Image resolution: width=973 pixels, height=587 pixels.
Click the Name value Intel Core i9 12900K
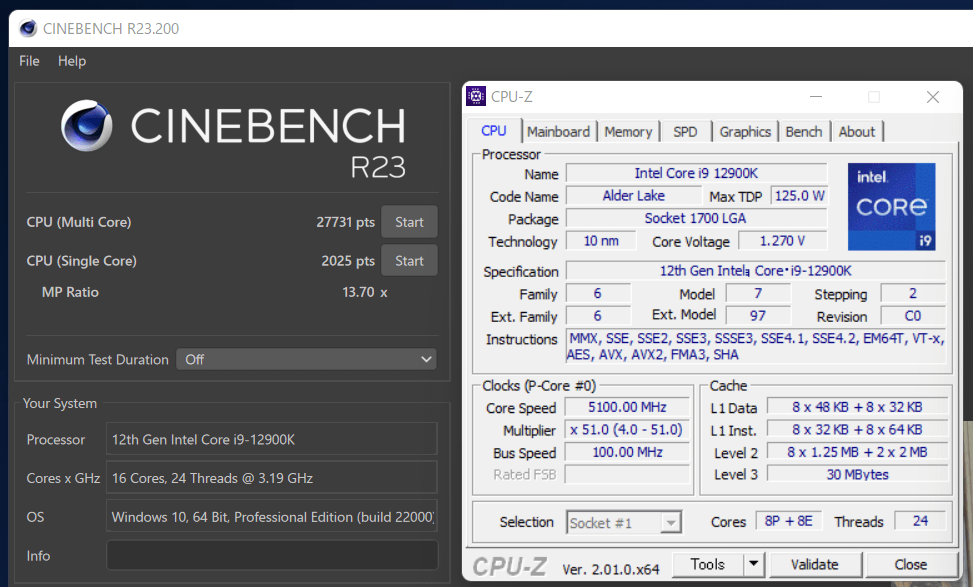tap(696, 173)
